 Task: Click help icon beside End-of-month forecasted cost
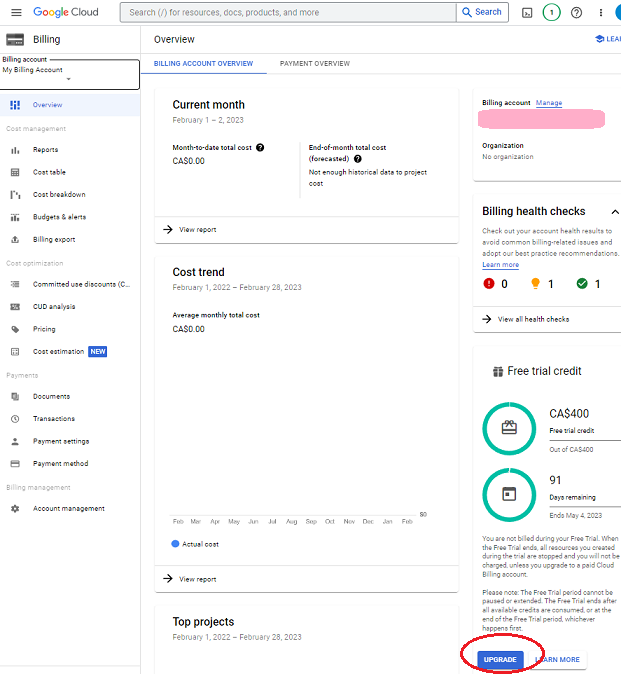[357, 158]
